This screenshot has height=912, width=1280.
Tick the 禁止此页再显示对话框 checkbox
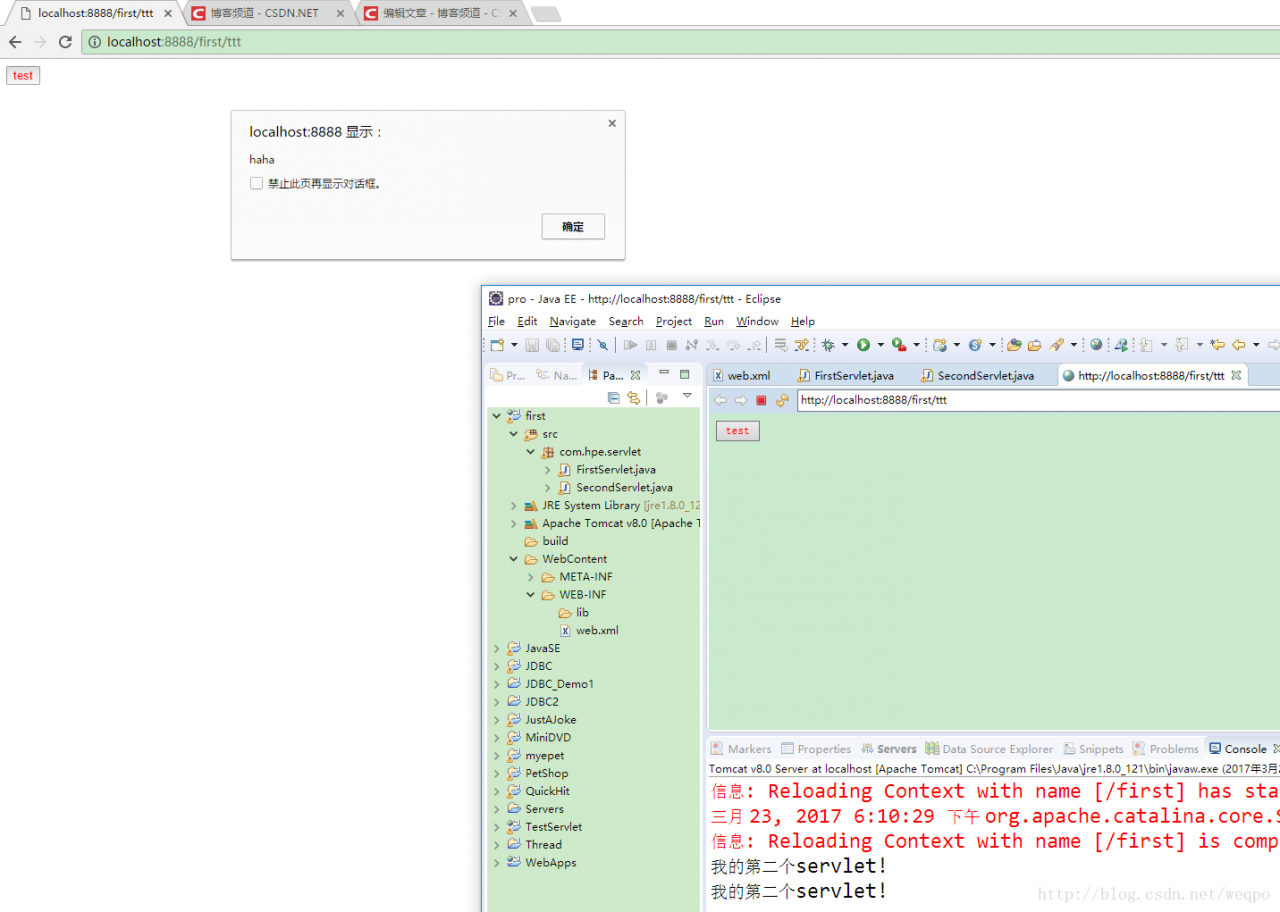point(257,183)
